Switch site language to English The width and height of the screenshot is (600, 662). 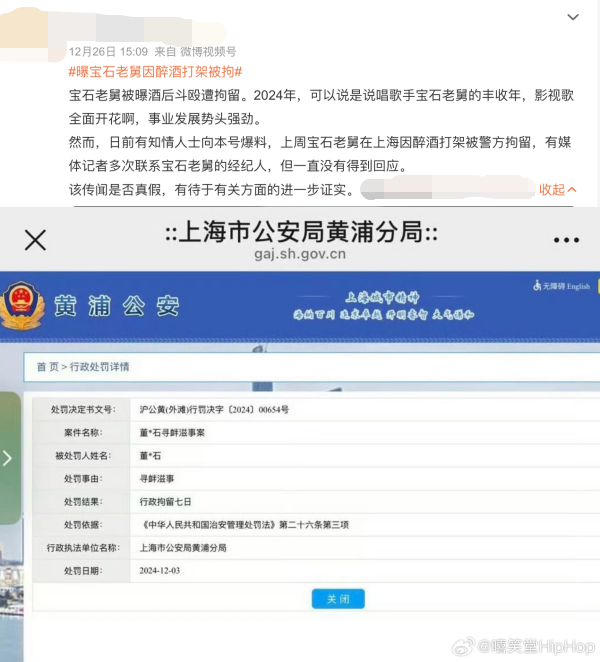578,286
